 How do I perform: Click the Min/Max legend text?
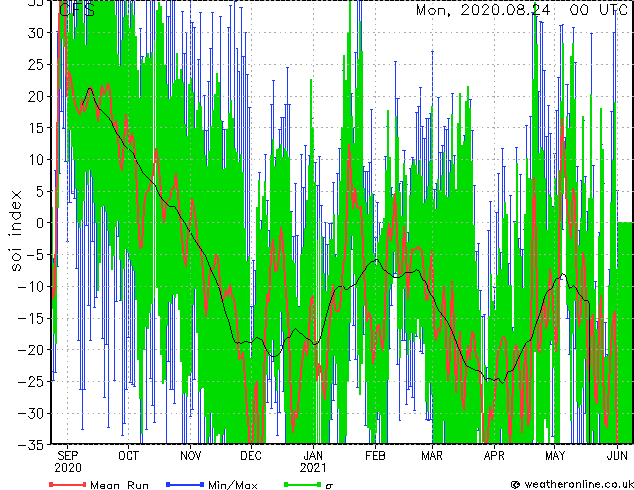click(232, 485)
